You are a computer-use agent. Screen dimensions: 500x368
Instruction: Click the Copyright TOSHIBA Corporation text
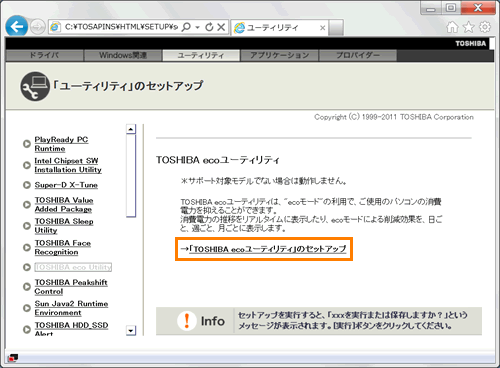pyautogui.click(x=394, y=117)
